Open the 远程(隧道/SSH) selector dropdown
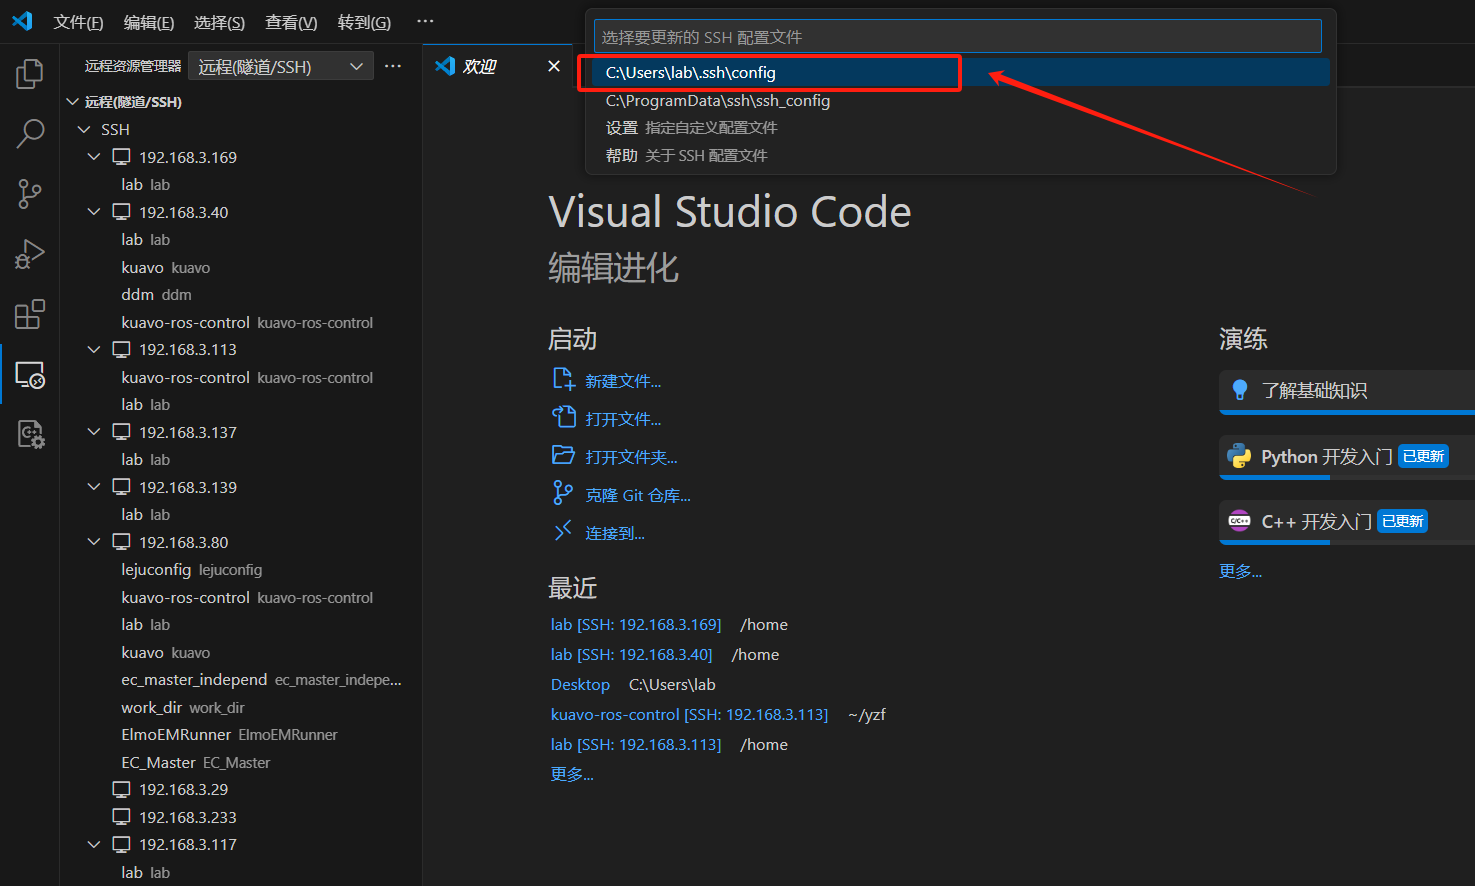The height and width of the screenshot is (886, 1475). (x=280, y=65)
